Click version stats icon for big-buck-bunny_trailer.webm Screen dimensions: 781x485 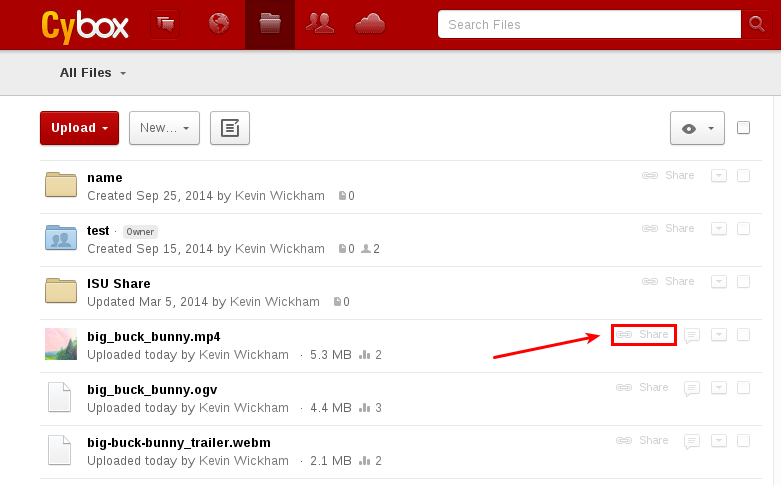pos(365,461)
